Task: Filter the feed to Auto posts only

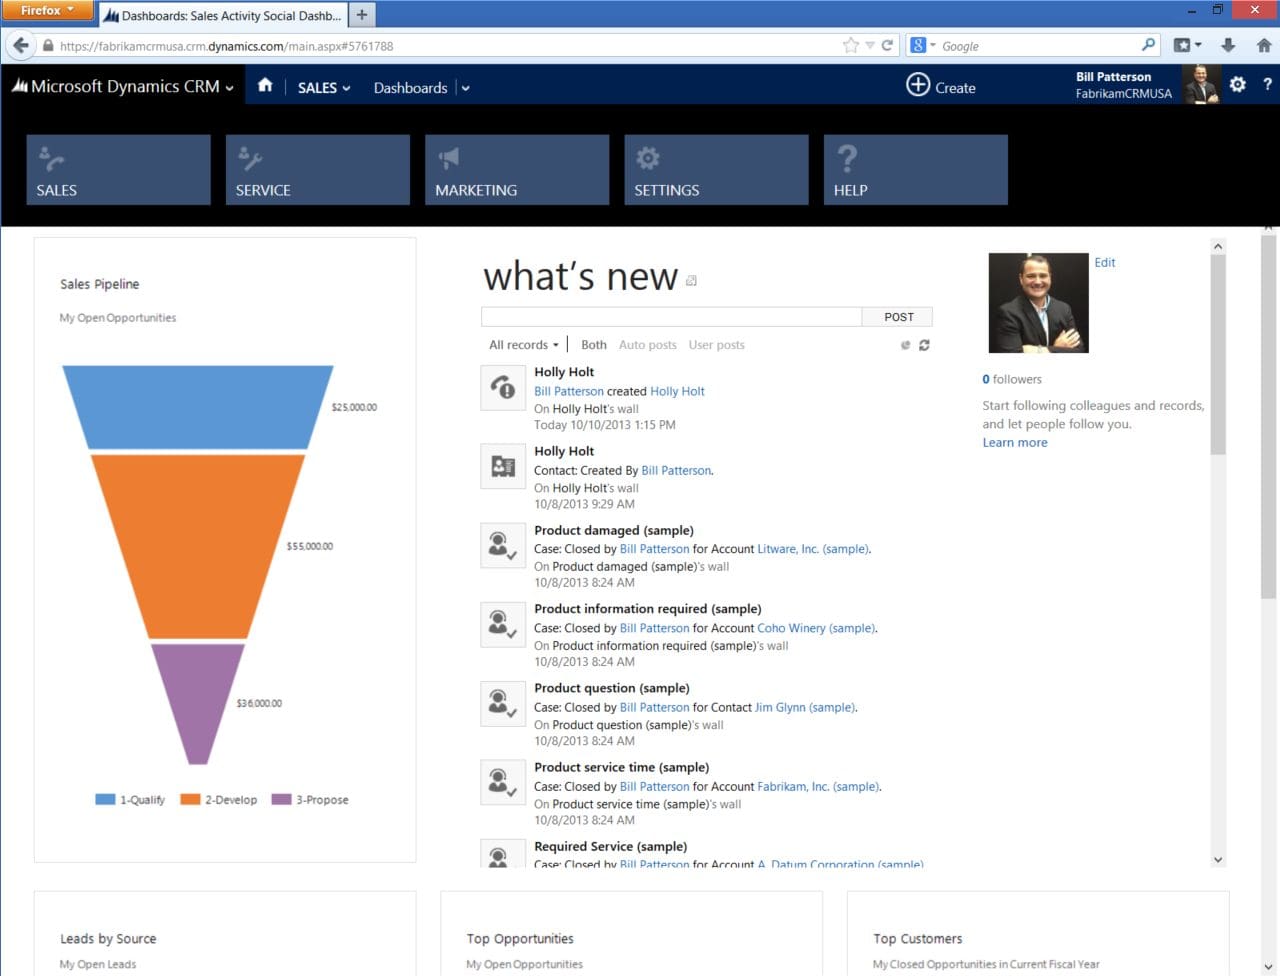Action: 647,344
